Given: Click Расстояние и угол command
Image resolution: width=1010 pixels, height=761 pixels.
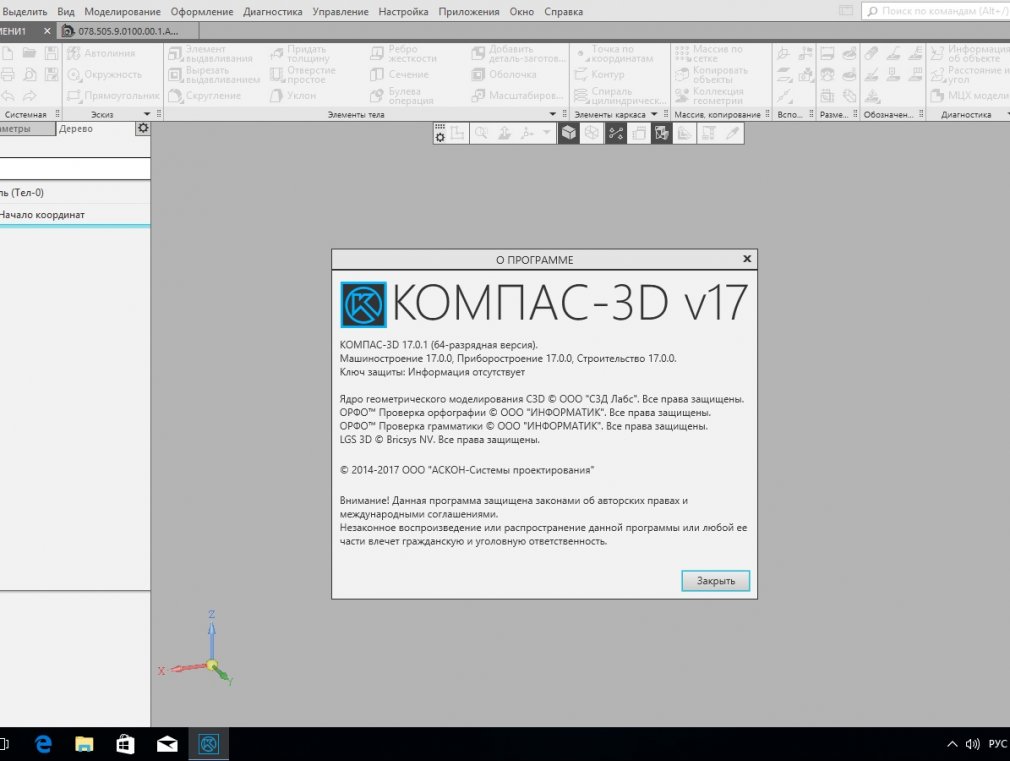Looking at the screenshot, I should click(969, 75).
